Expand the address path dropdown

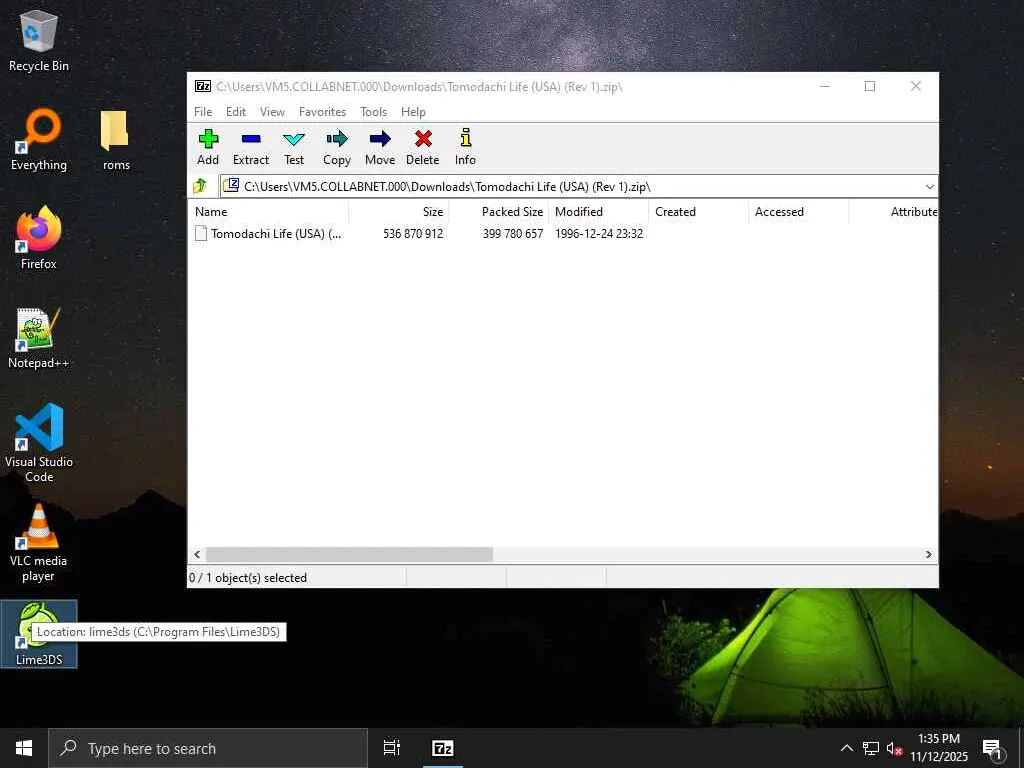pyautogui.click(x=929, y=187)
